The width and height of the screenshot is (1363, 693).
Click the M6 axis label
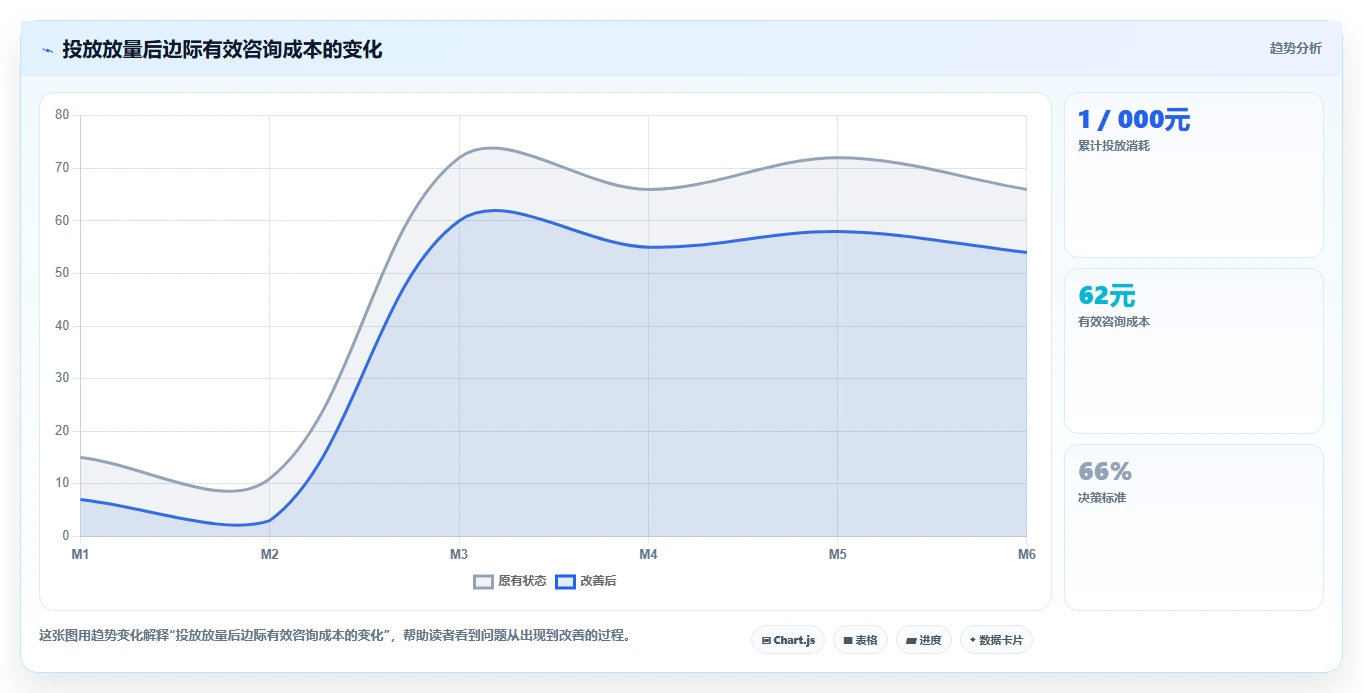(1027, 554)
